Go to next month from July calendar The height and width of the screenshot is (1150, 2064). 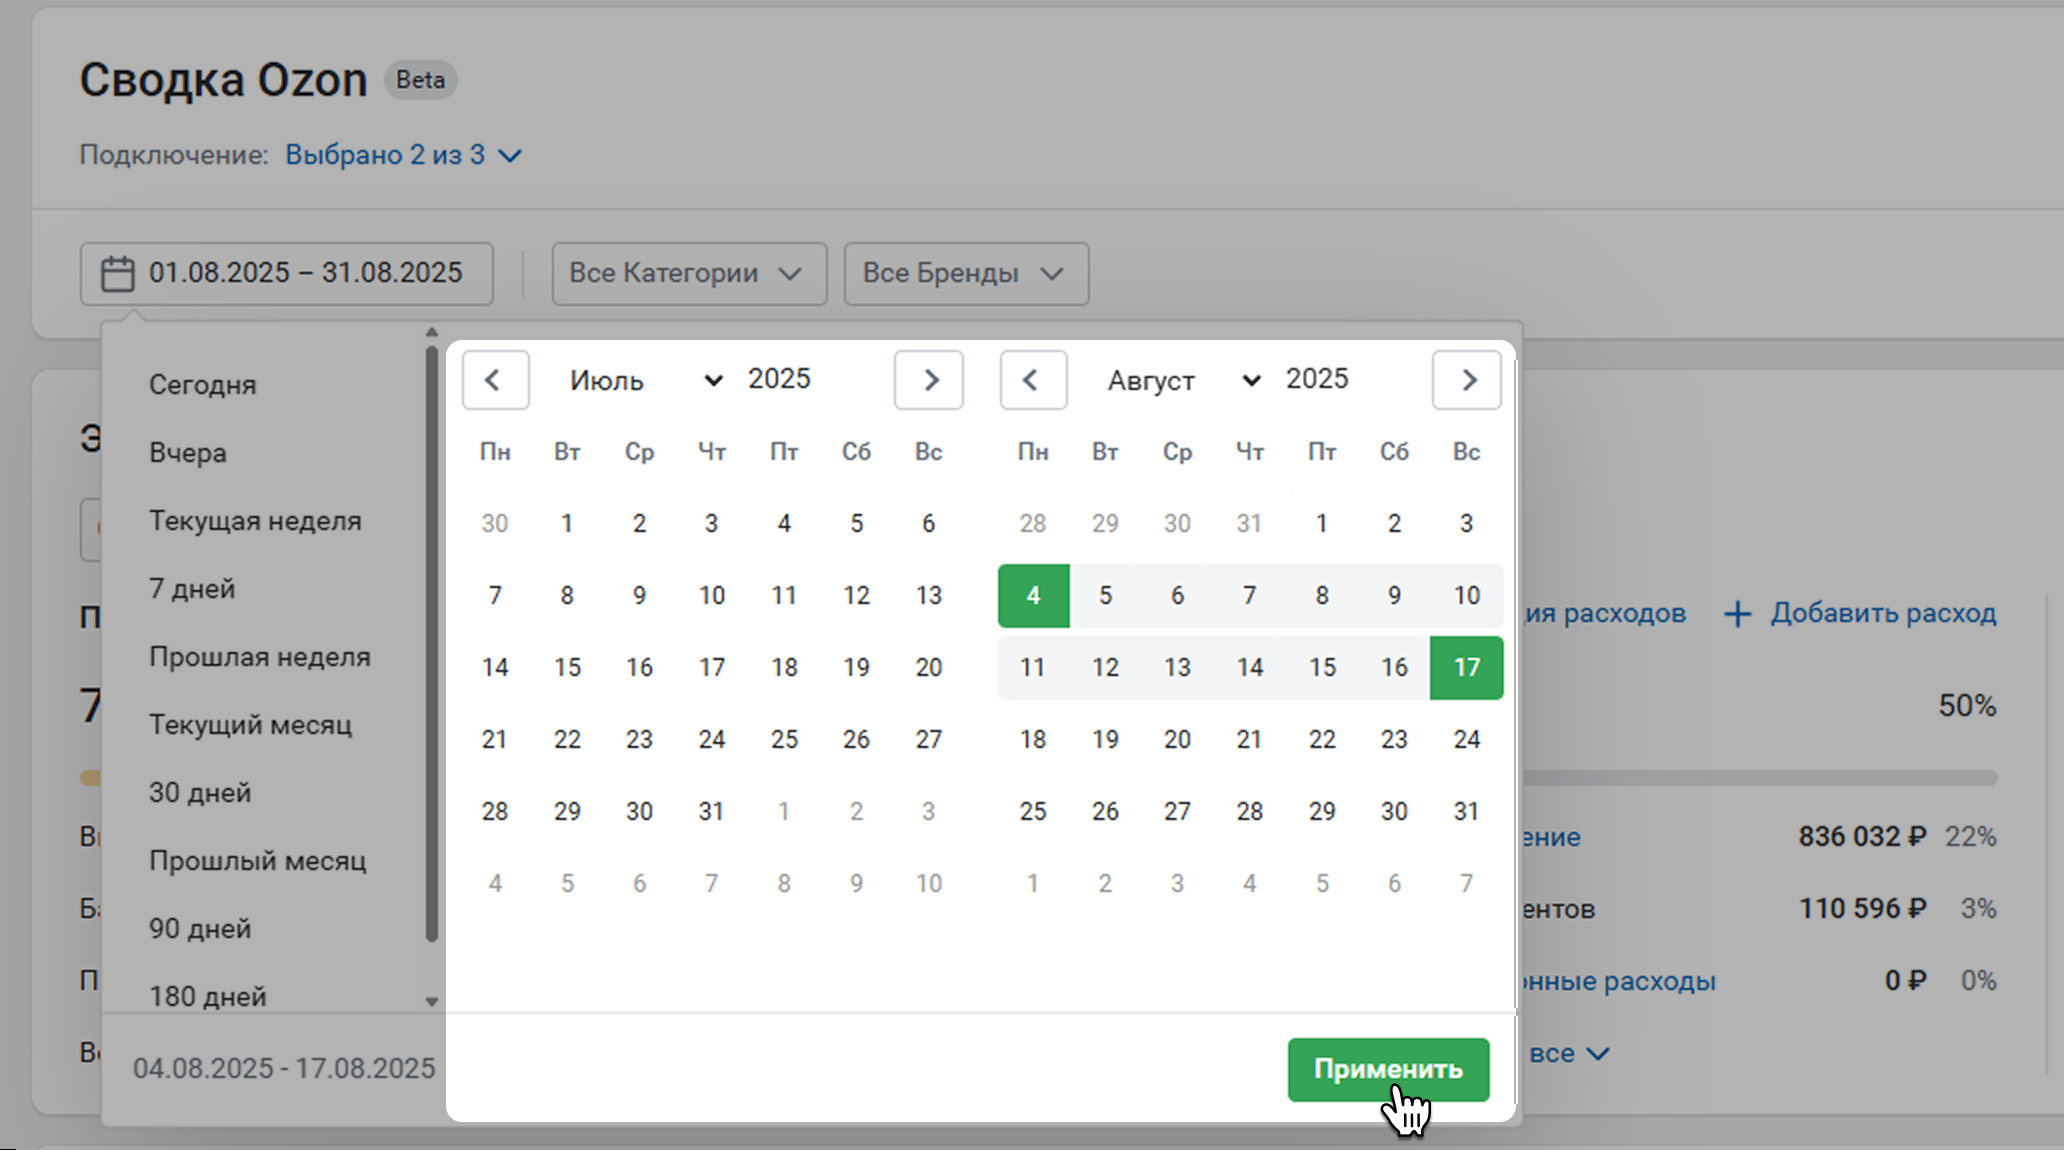[x=929, y=380]
